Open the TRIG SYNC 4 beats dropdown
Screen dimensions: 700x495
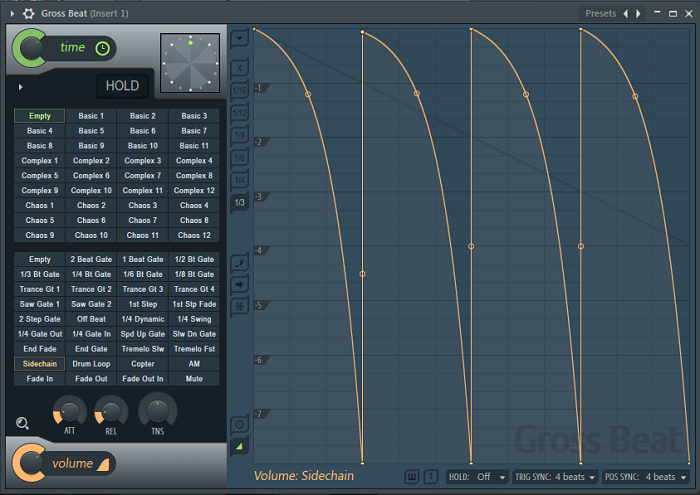pos(555,477)
